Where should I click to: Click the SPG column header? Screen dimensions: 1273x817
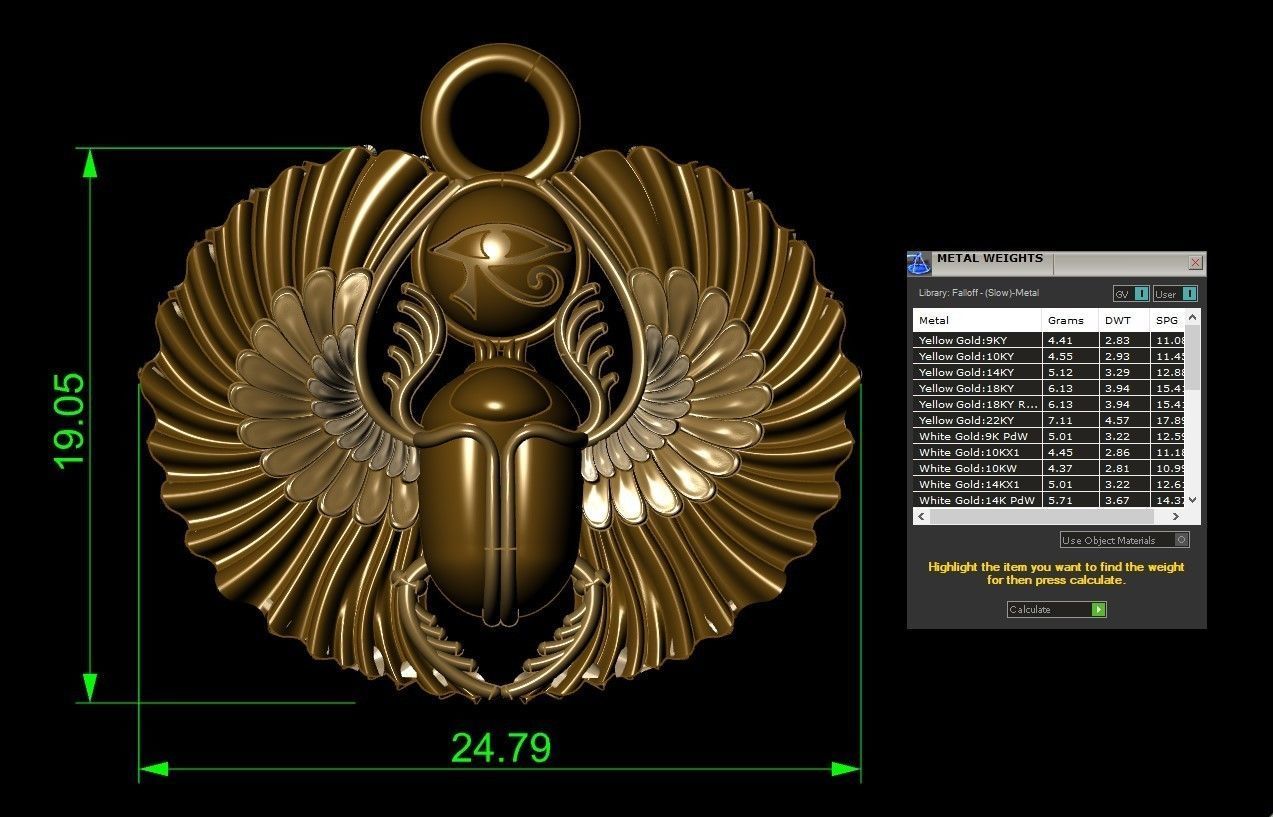pyautogui.click(x=1168, y=320)
